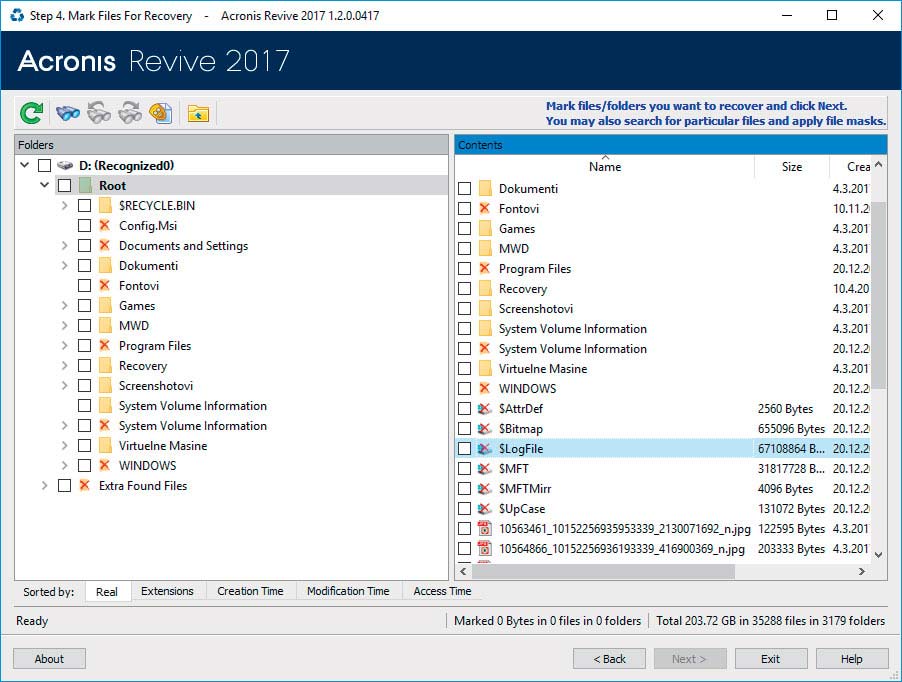Mark the $LogFile checkbox in Contents
The width and height of the screenshot is (902, 682).
464,449
